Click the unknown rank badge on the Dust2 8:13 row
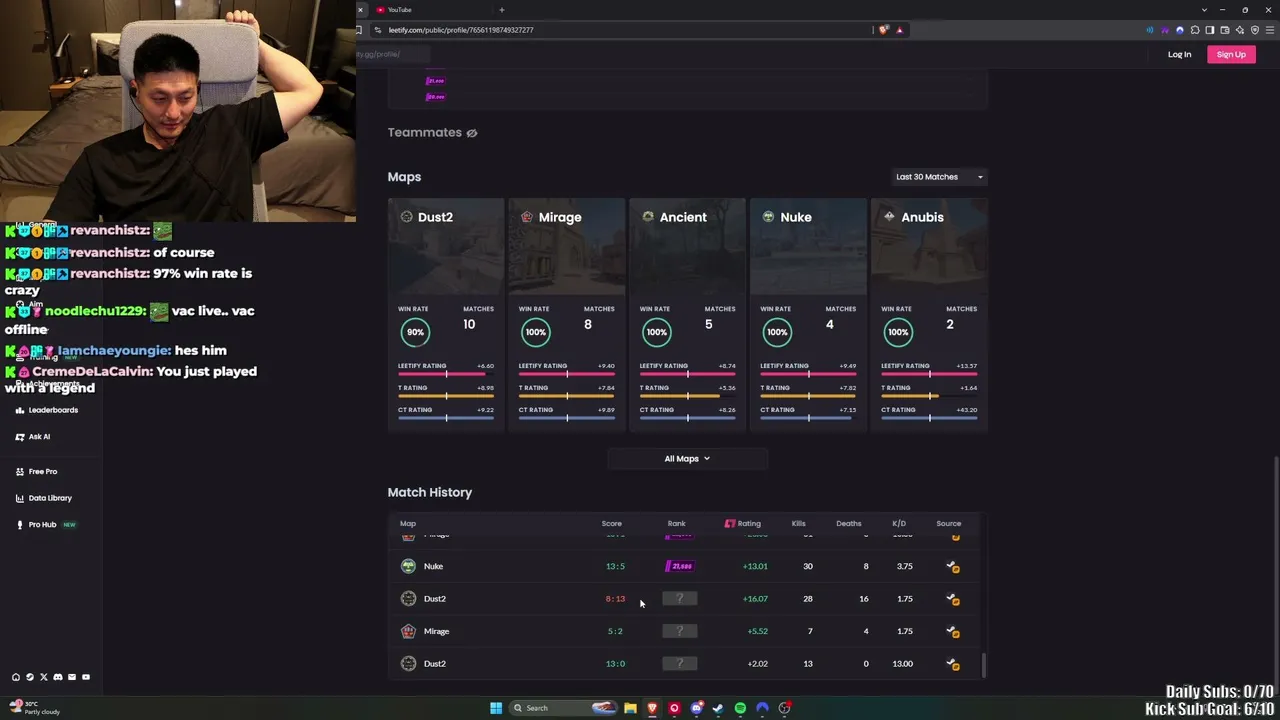1280x720 pixels. point(679,599)
